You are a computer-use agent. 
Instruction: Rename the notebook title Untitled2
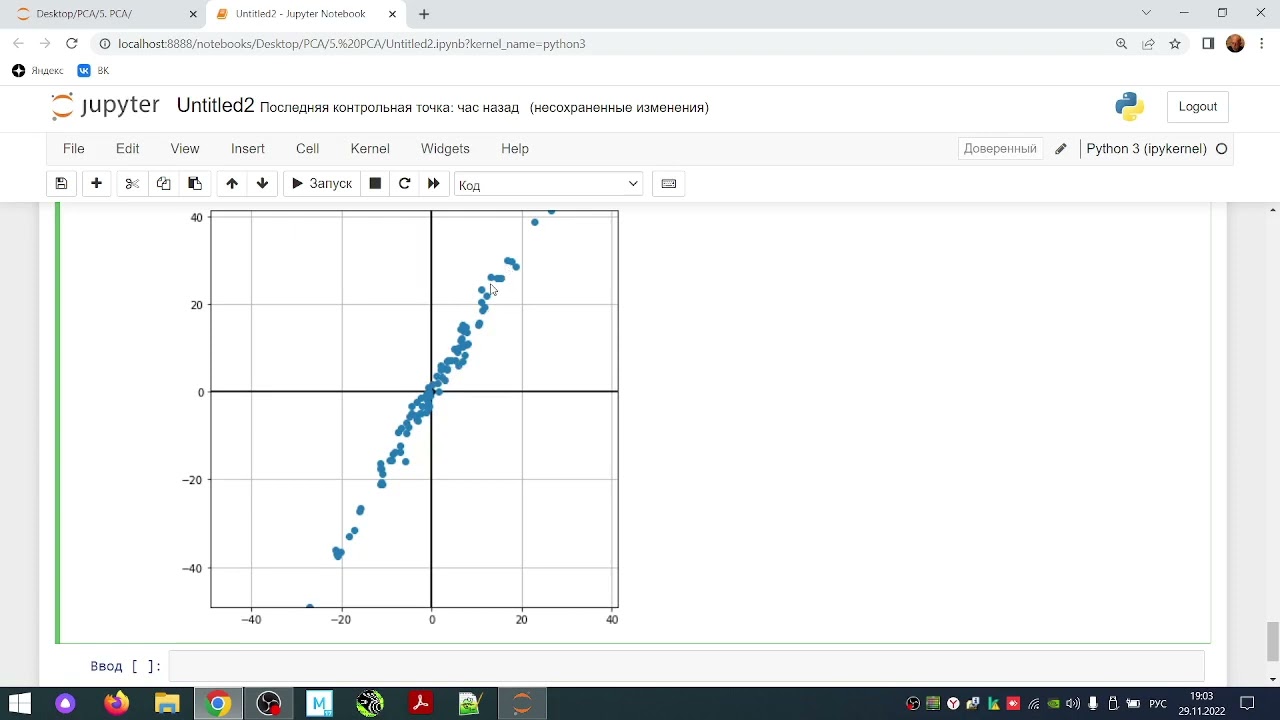(x=215, y=106)
